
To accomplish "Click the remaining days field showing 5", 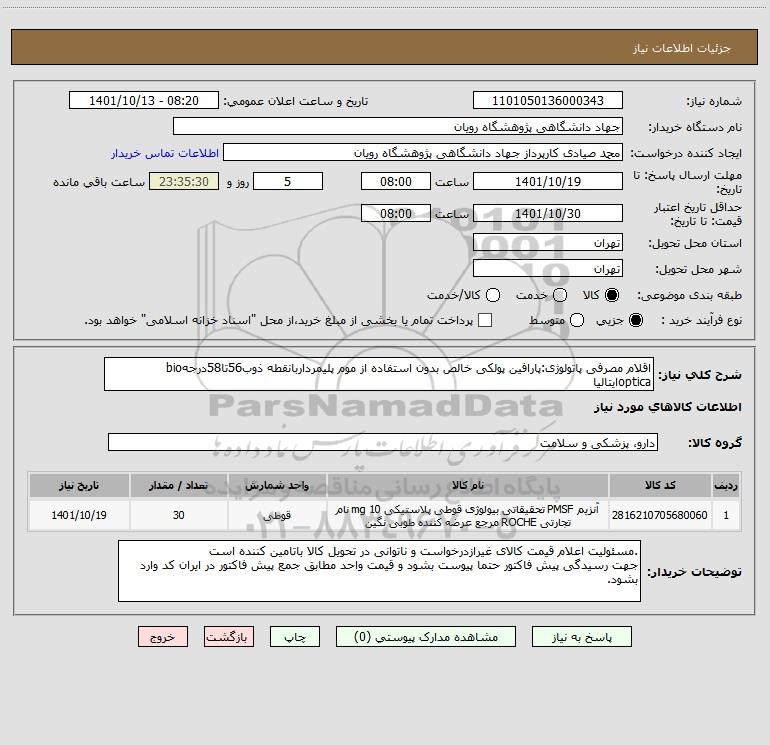I will tap(288, 181).
